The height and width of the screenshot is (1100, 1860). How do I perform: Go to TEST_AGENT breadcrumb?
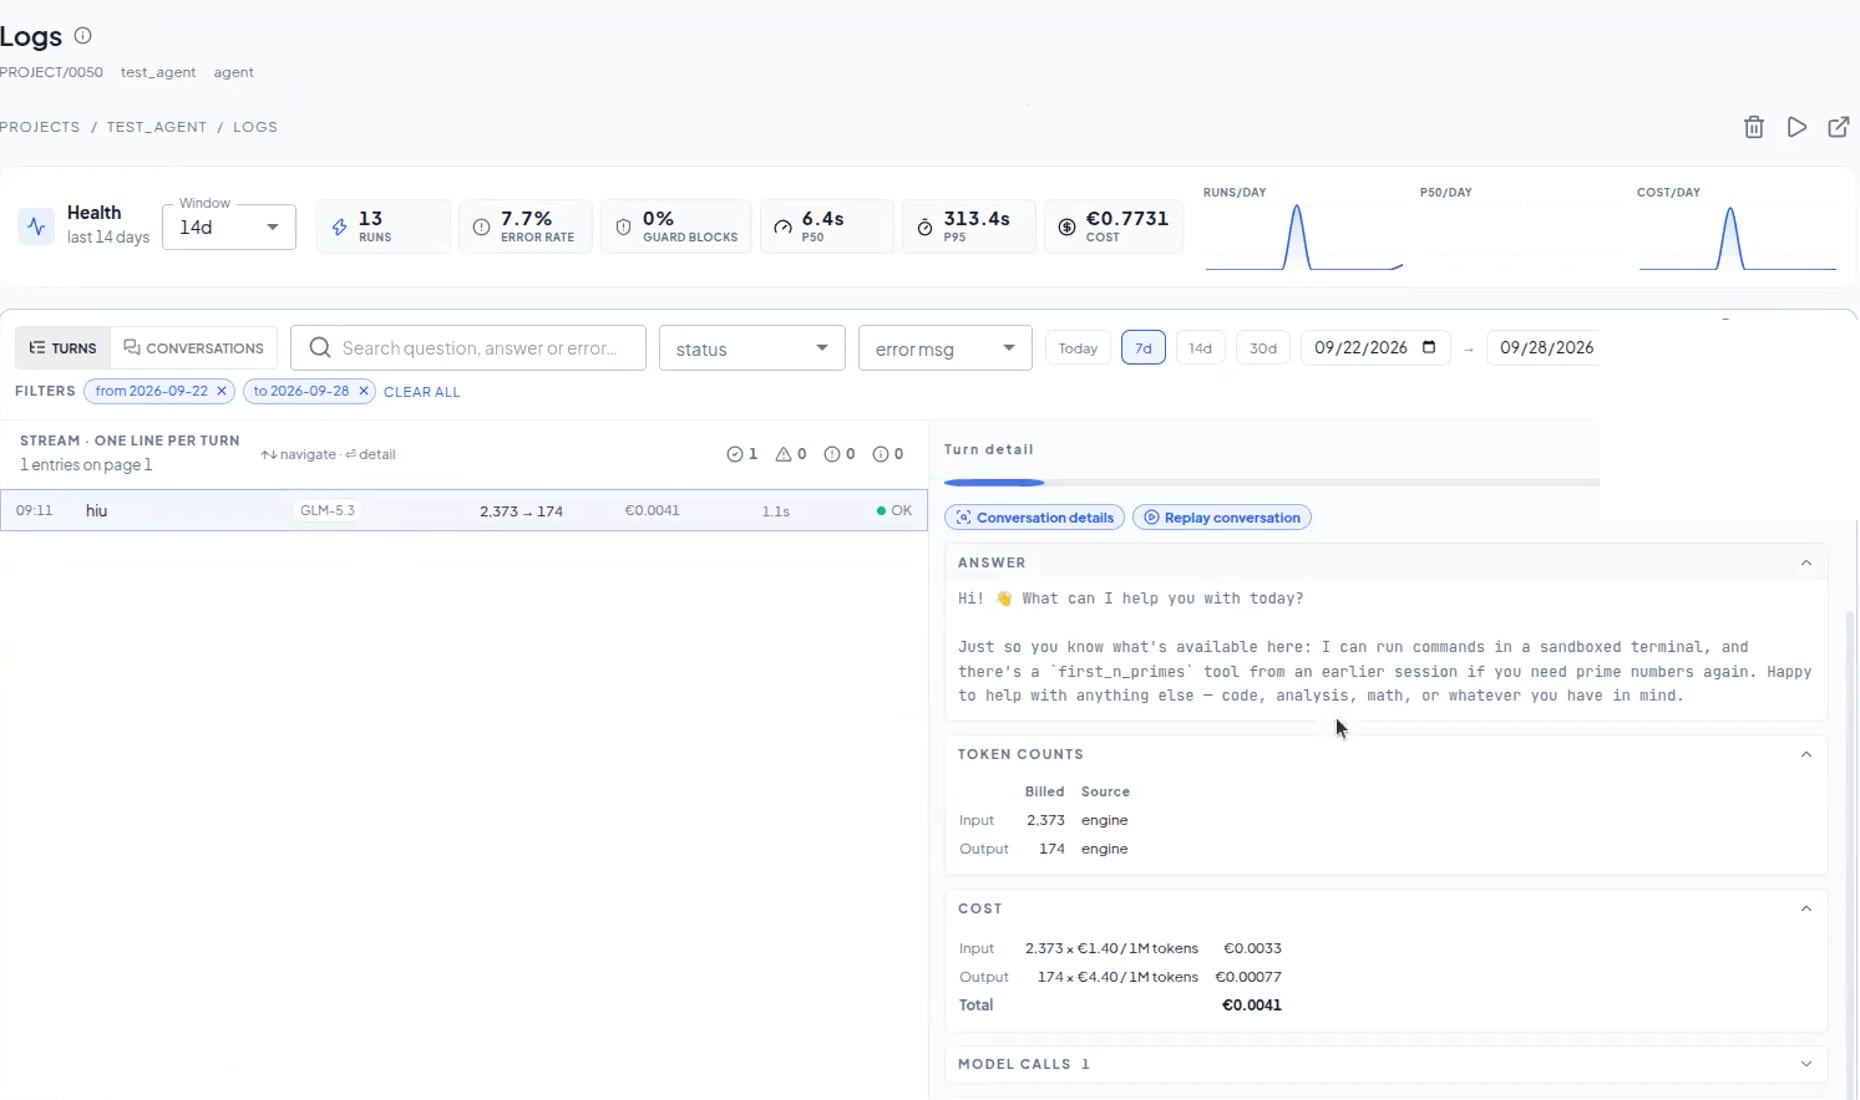point(157,127)
